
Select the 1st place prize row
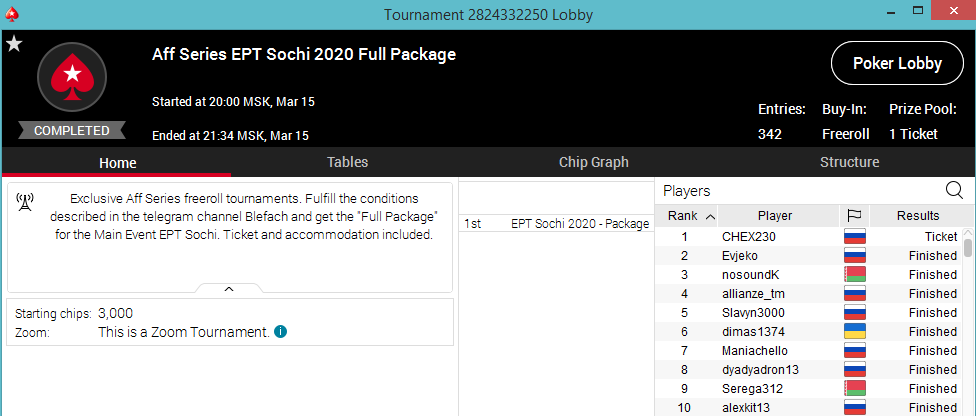[556, 224]
